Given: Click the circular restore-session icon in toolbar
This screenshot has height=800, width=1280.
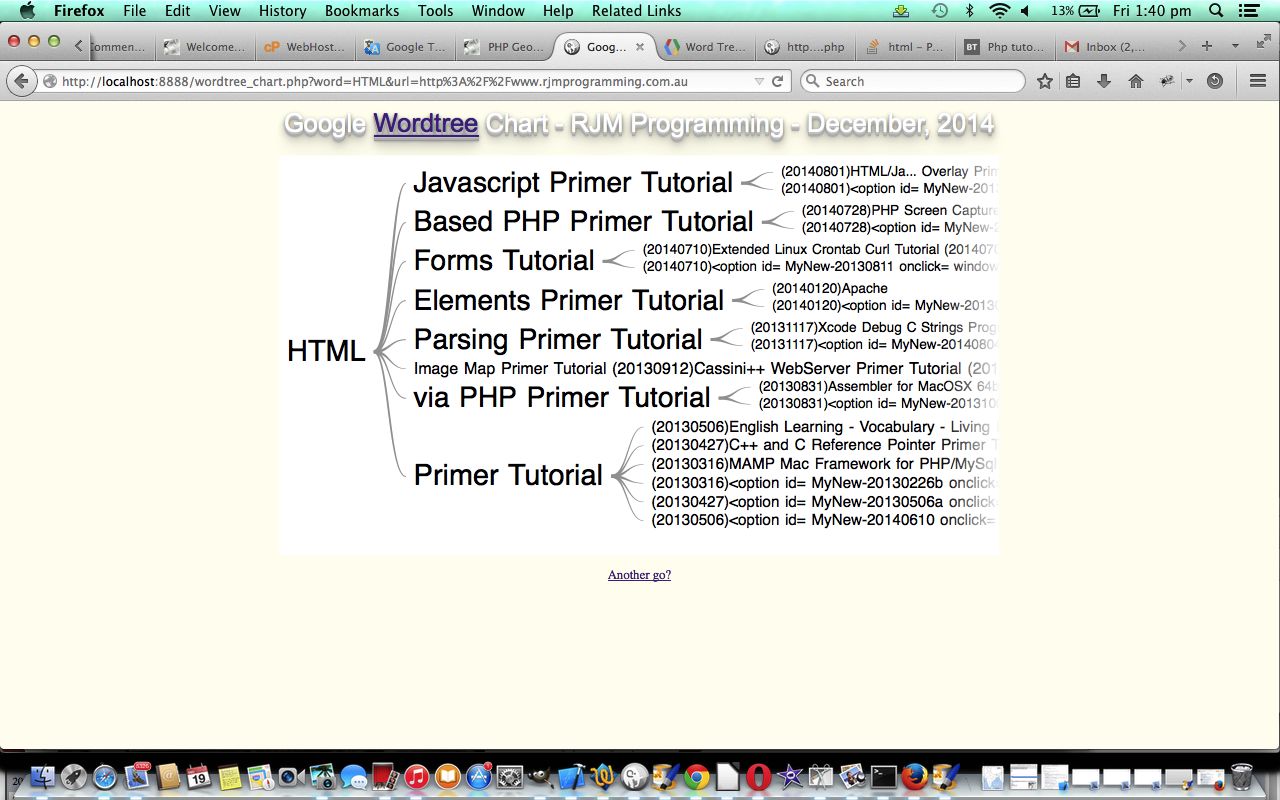Looking at the screenshot, I should point(1215,81).
